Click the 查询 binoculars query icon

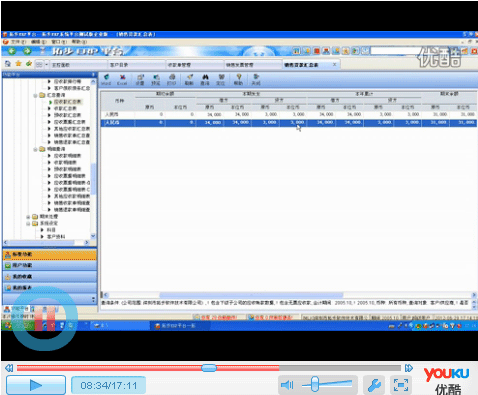click(205, 80)
